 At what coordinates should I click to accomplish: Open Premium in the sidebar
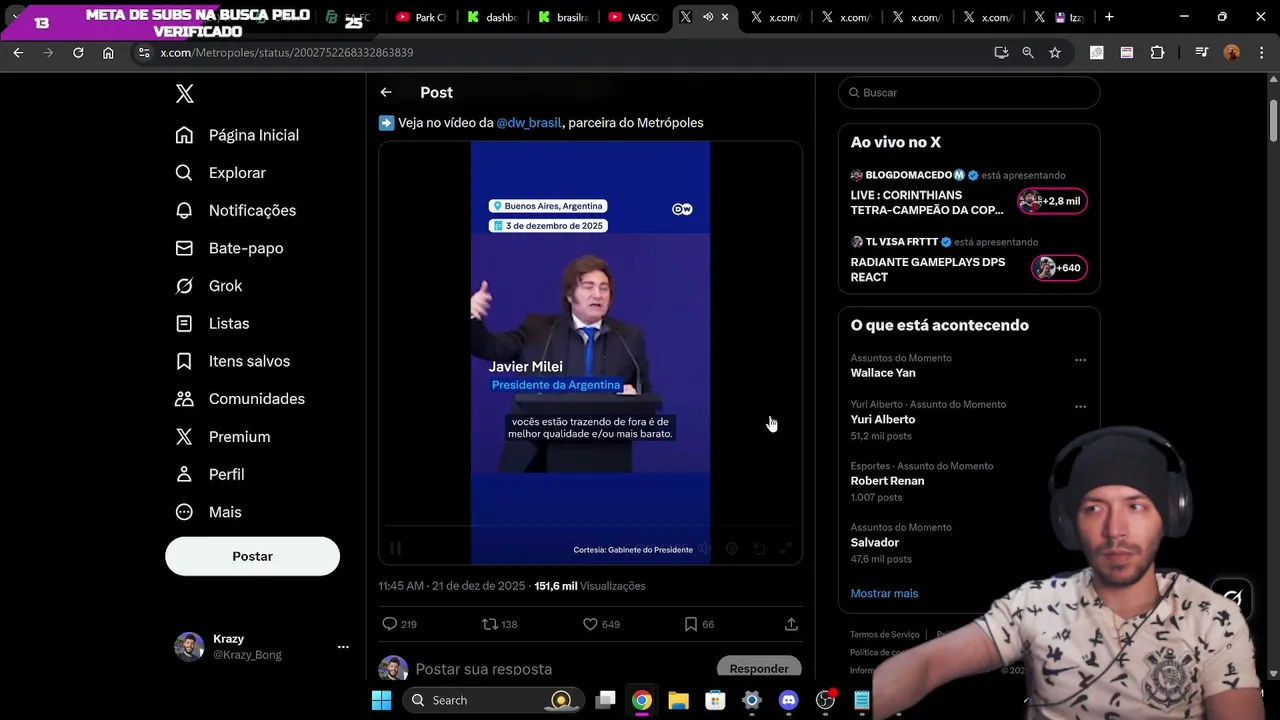pyautogui.click(x=222, y=437)
